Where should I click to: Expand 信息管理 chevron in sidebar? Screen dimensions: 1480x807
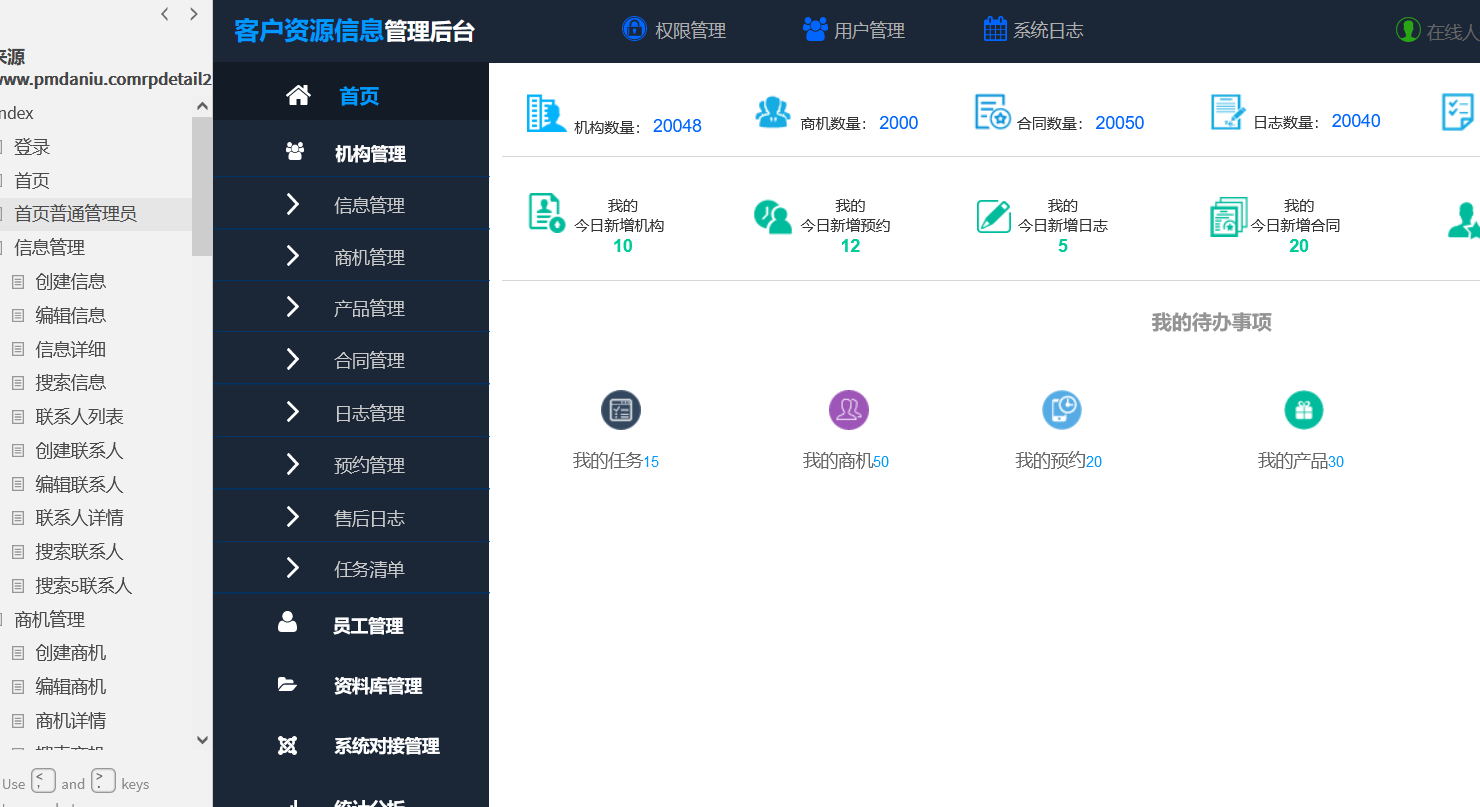coord(292,204)
